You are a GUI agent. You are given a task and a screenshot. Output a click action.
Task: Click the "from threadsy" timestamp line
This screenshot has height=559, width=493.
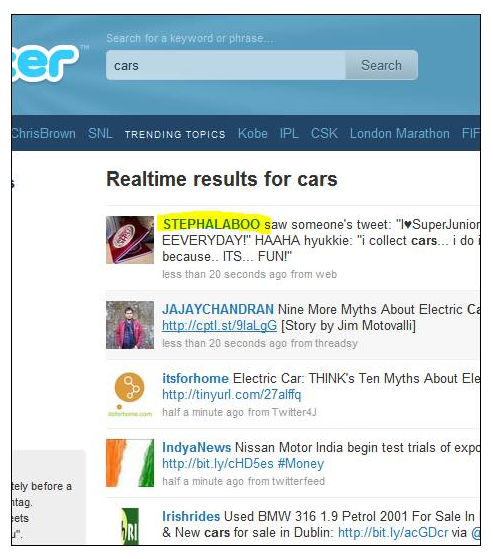[x=260, y=343]
